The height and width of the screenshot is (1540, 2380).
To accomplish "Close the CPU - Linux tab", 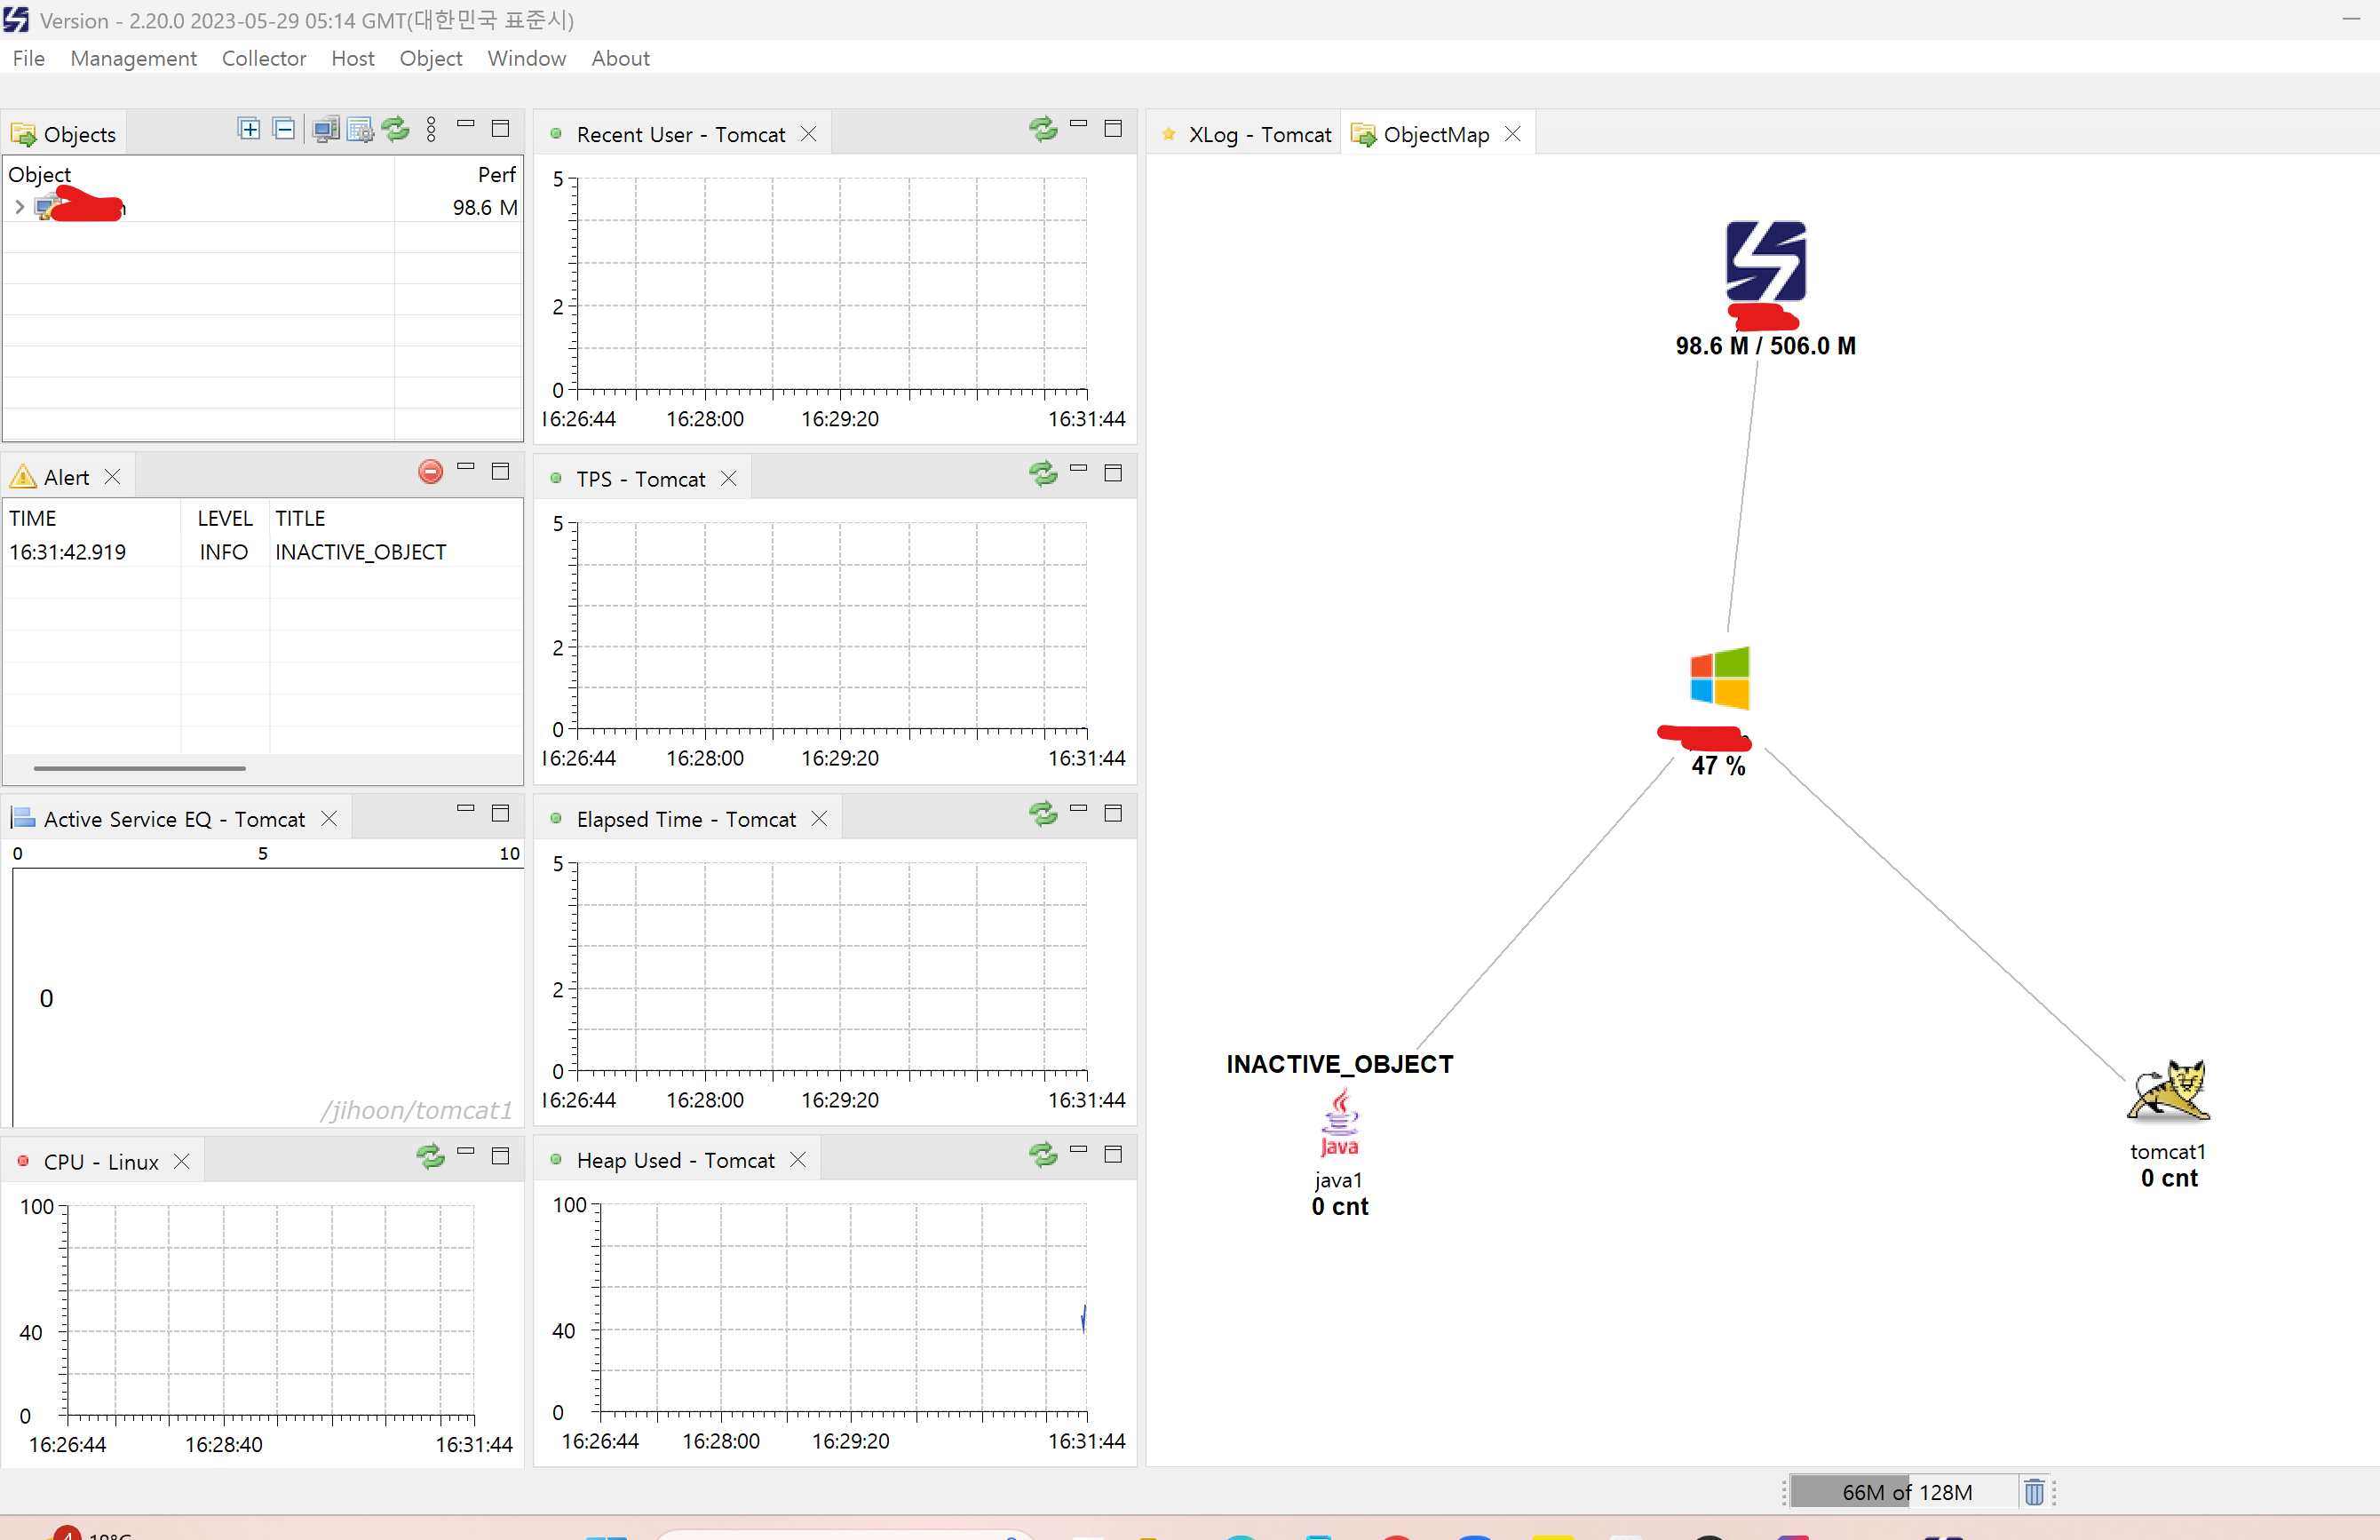I will (182, 1162).
